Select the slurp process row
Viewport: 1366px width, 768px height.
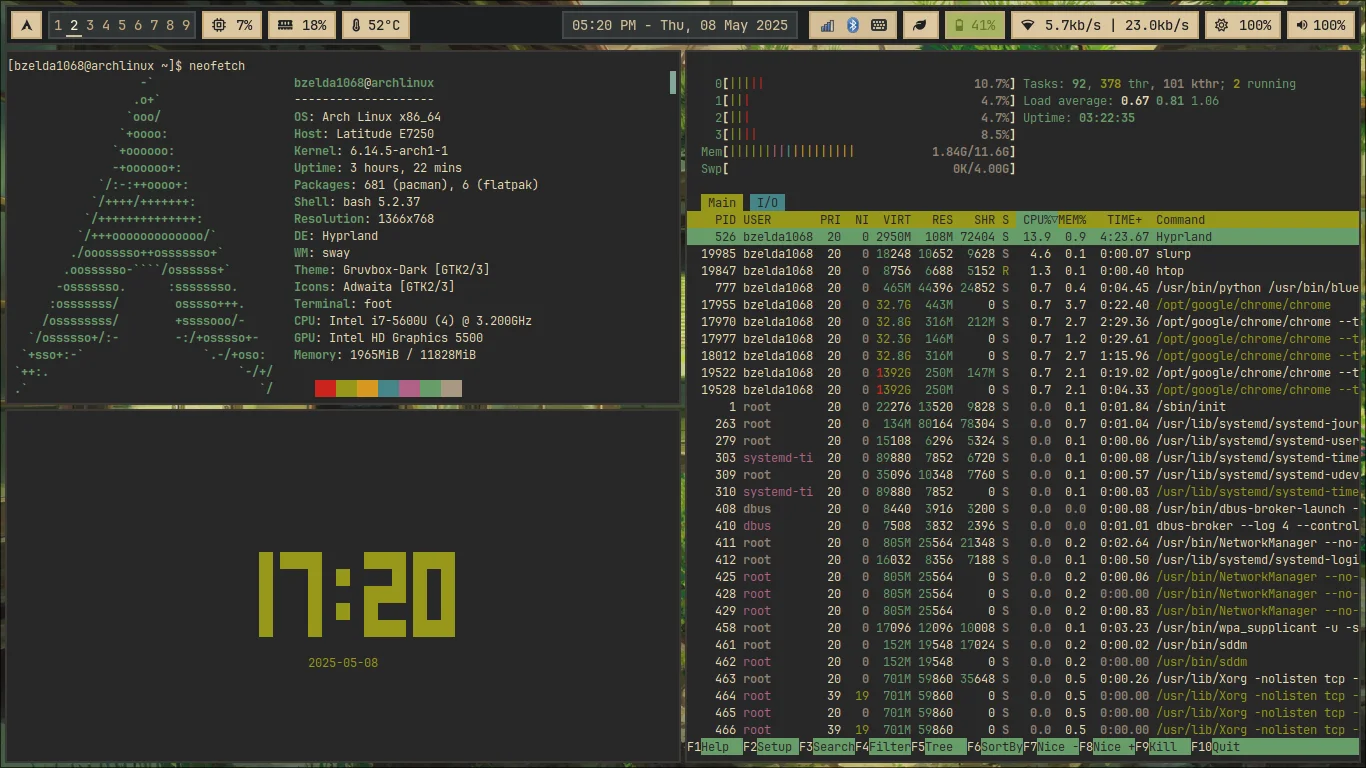click(x=1022, y=254)
